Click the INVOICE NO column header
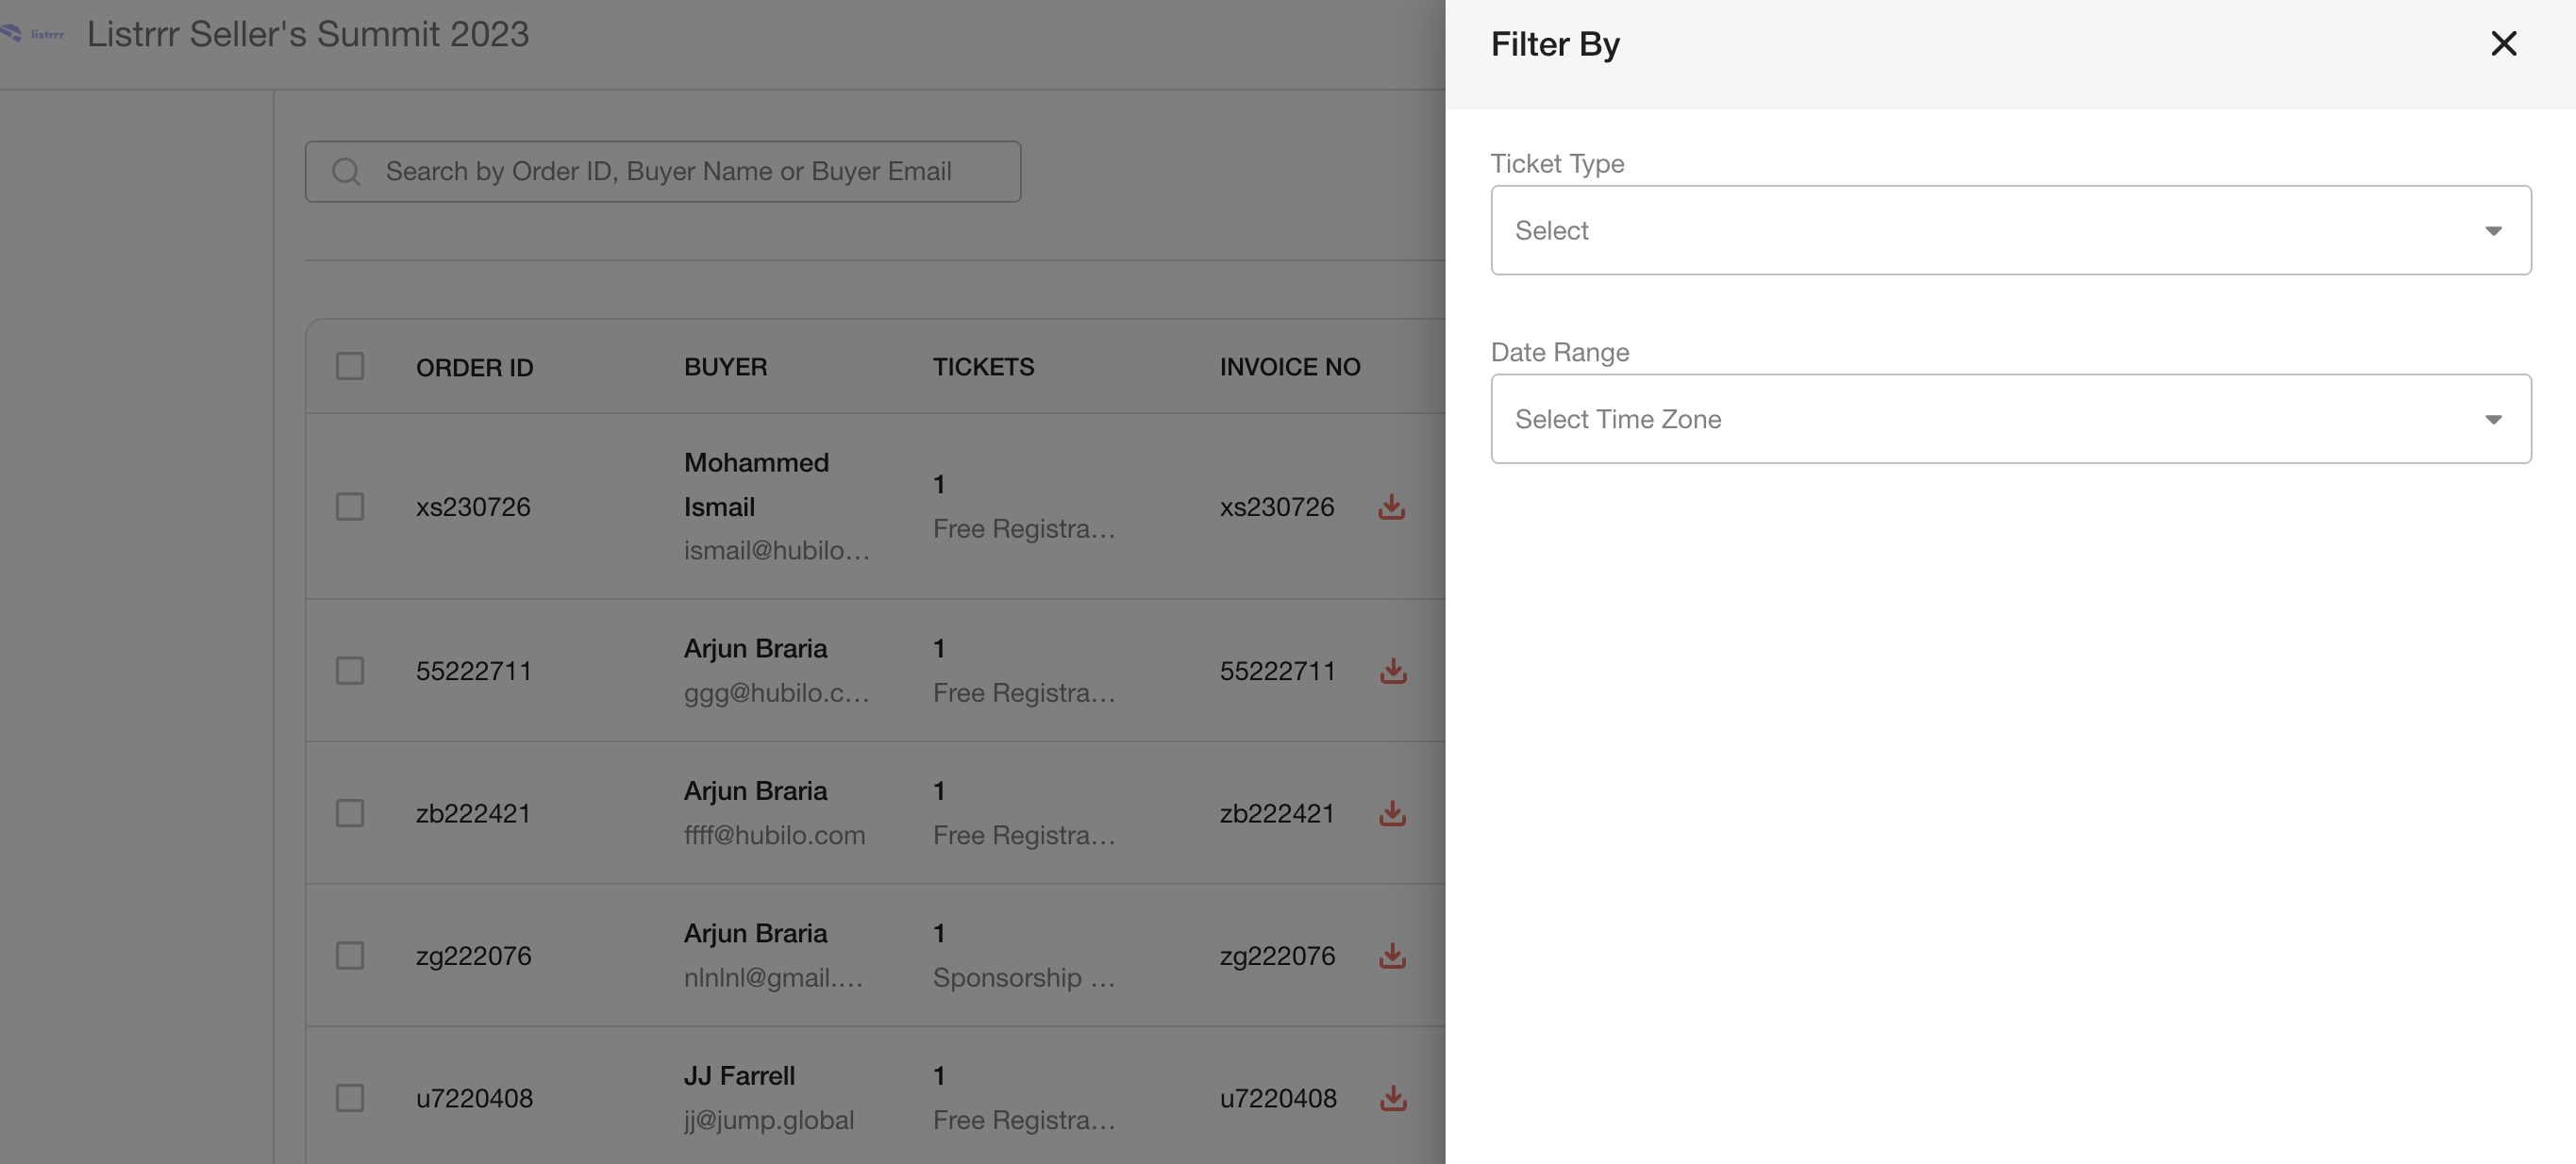The image size is (2576, 1164). coord(1290,367)
